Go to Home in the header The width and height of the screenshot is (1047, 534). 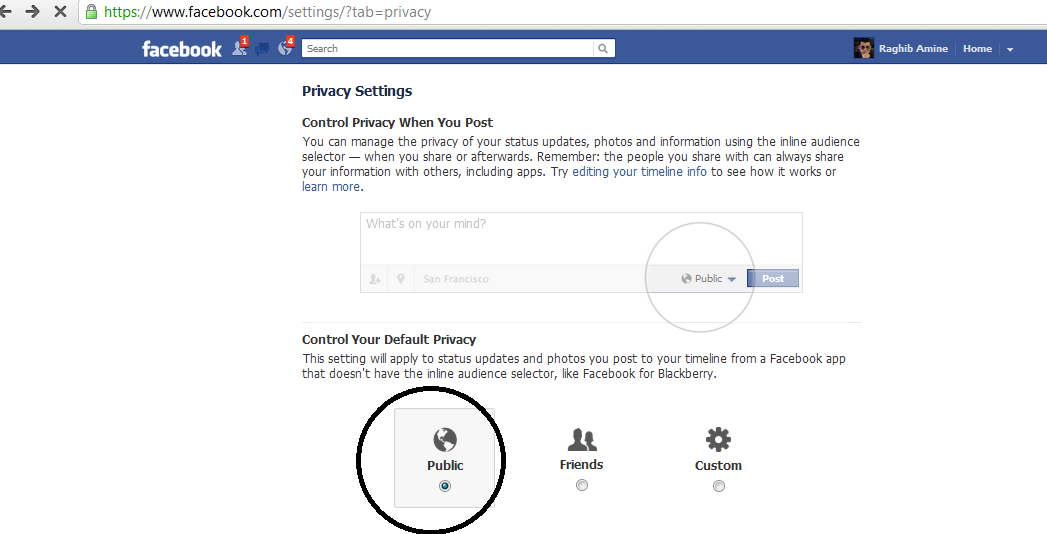coord(977,49)
